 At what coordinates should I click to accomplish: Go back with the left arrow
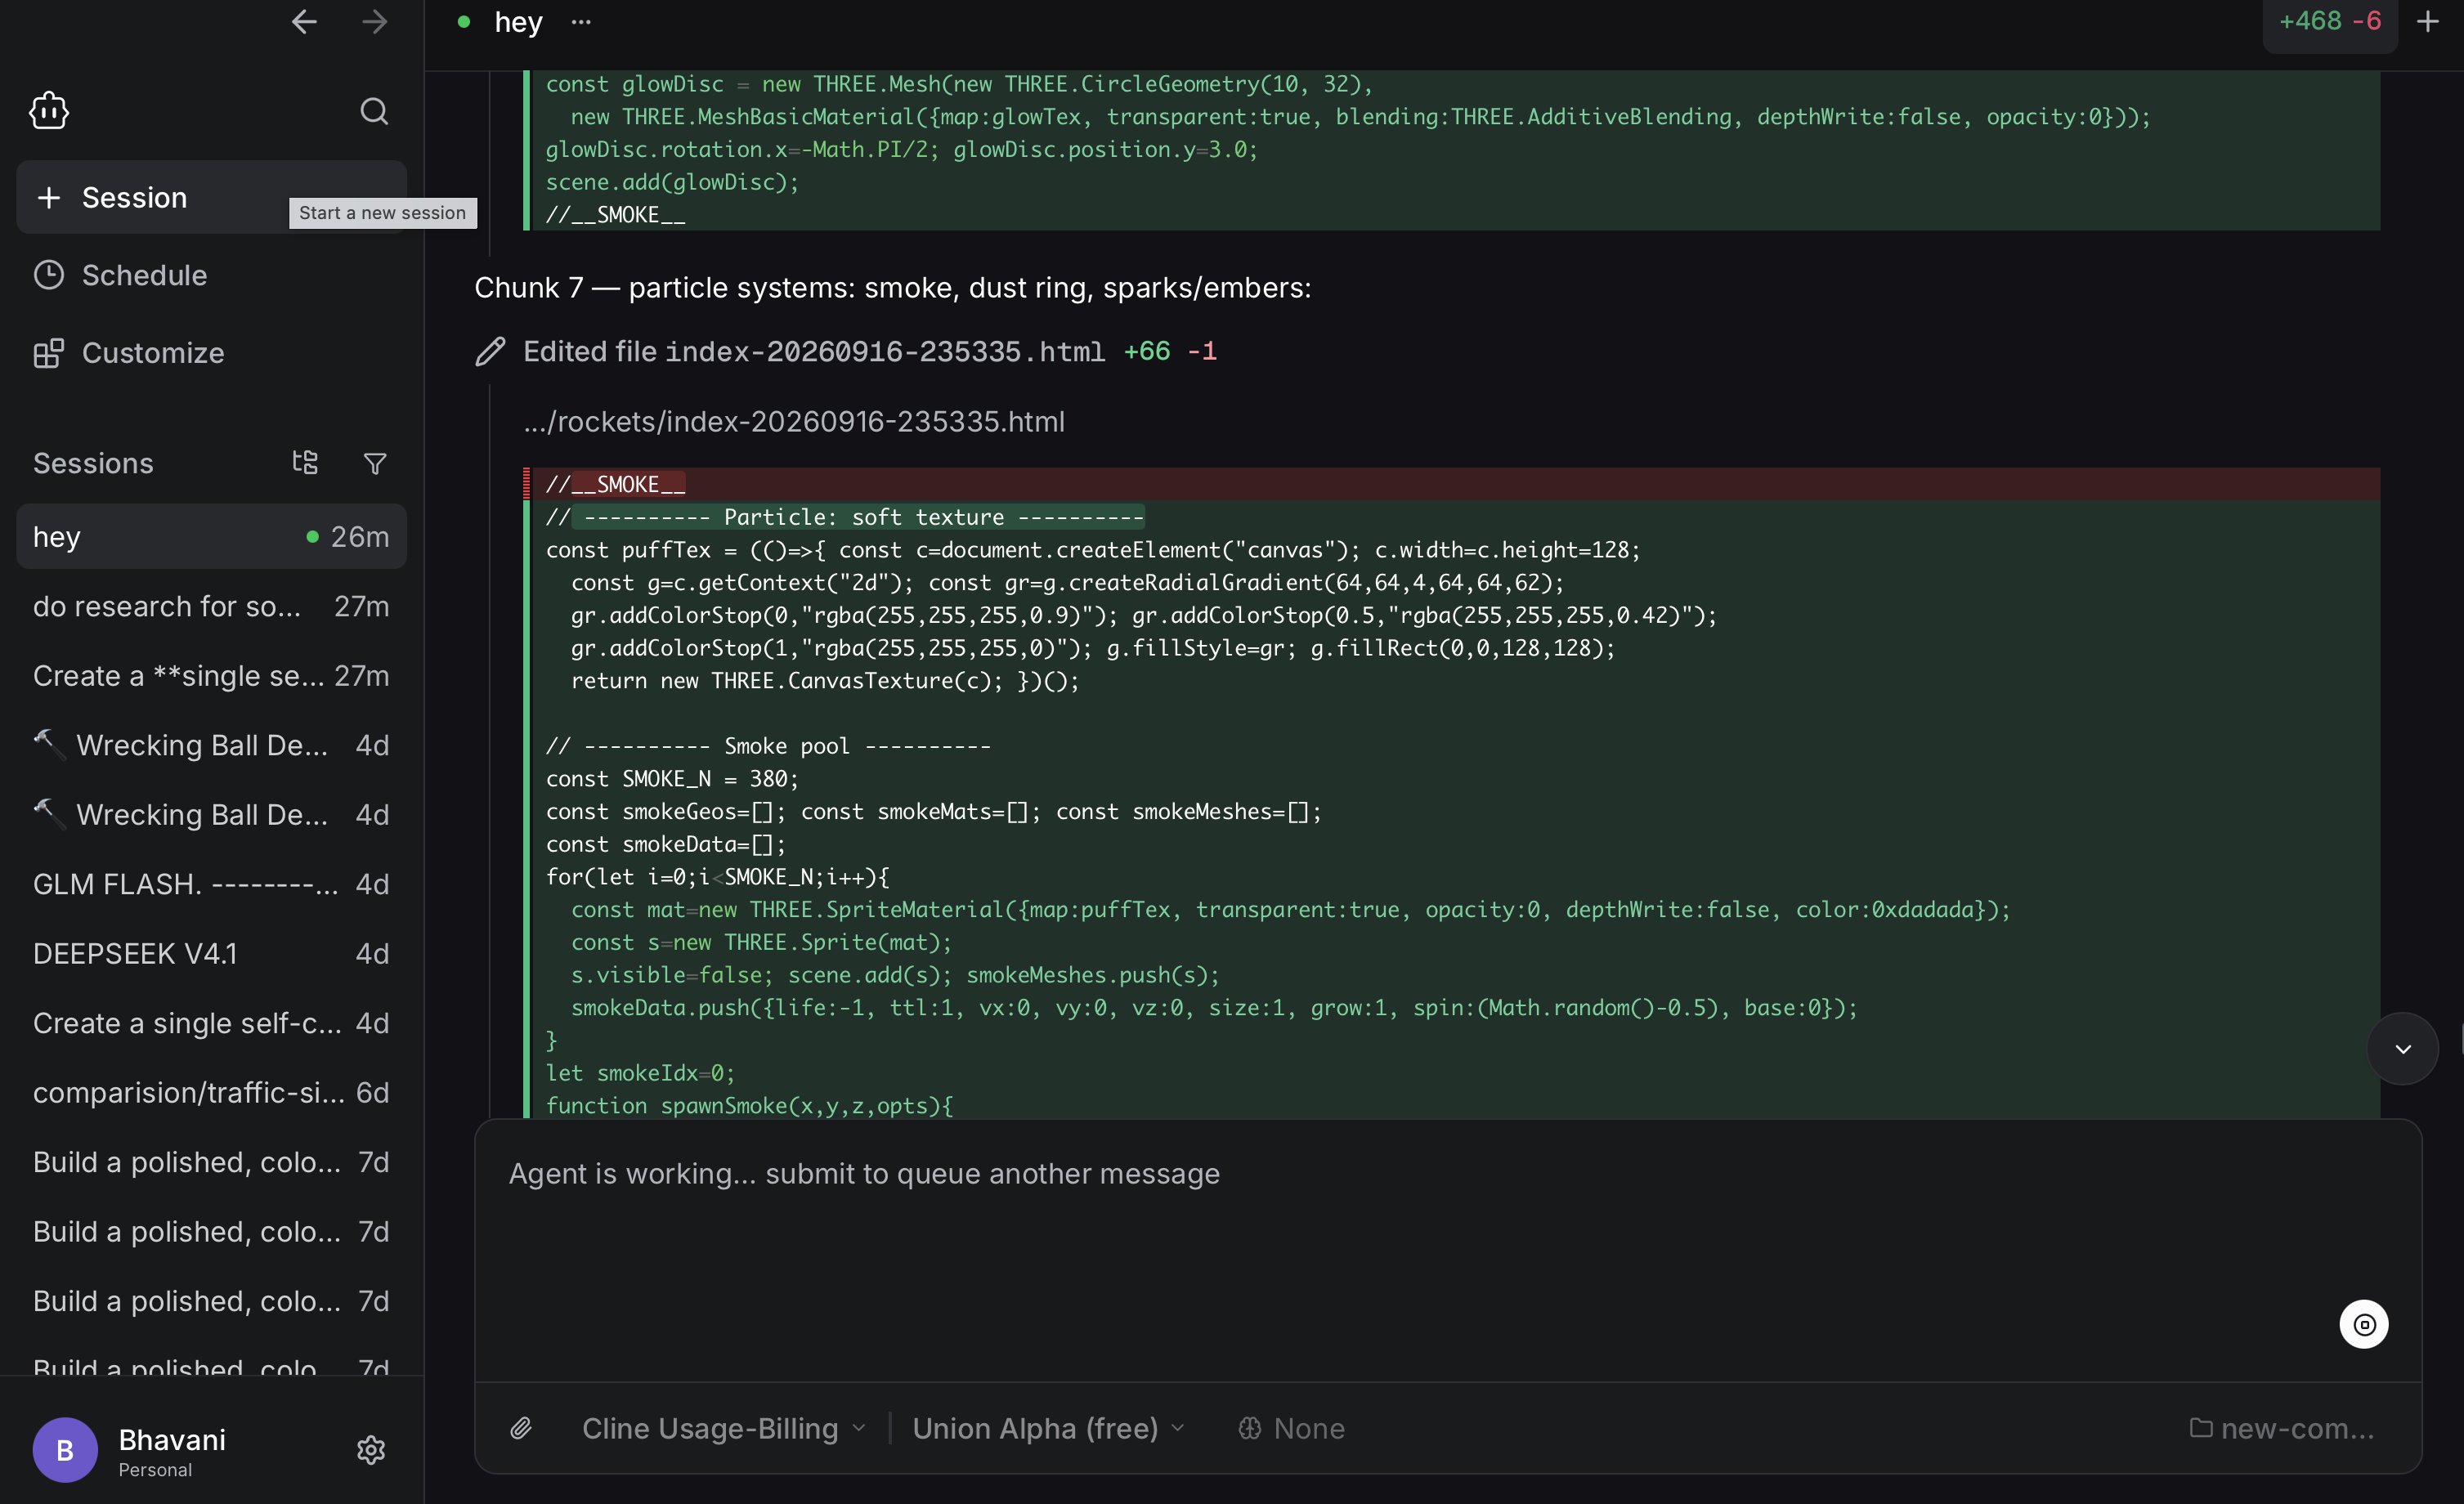(x=304, y=22)
